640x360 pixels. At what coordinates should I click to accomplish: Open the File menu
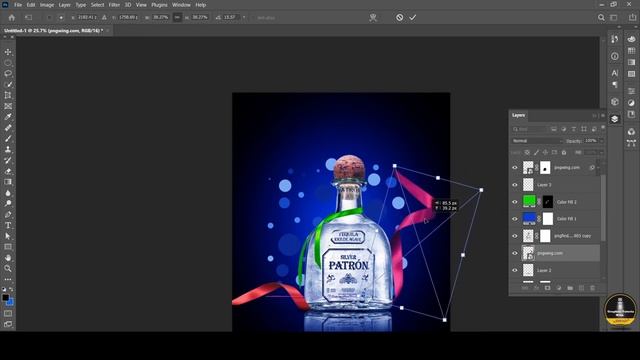click(18, 5)
